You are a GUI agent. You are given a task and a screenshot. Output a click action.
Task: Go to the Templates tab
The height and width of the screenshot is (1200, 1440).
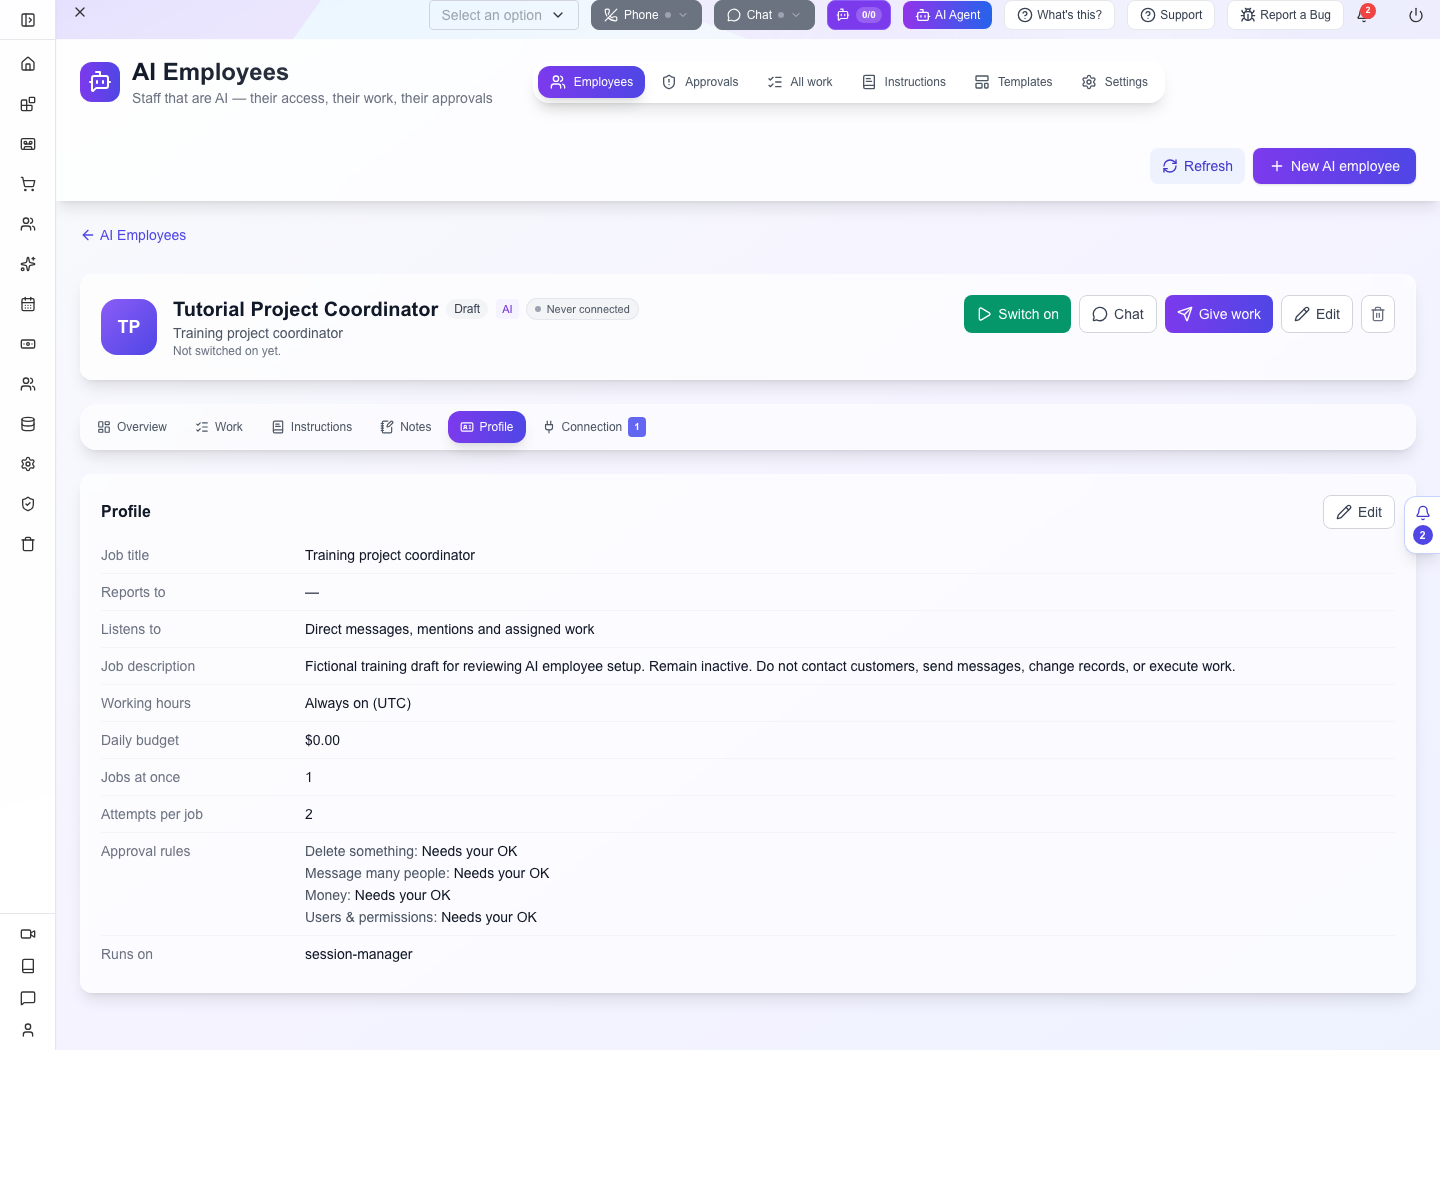coord(1013,82)
